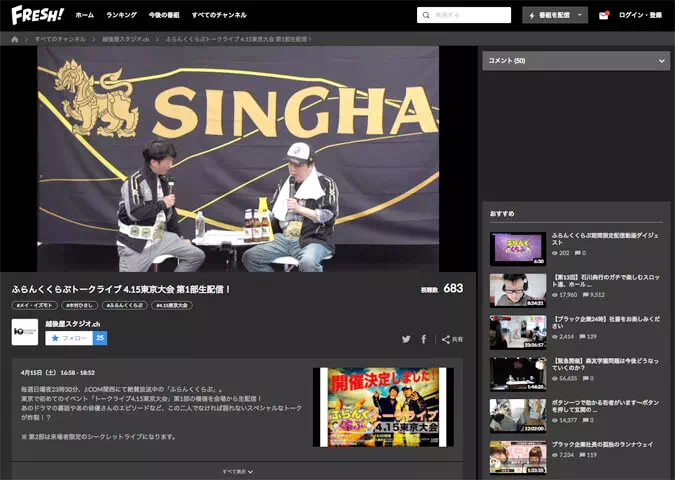
Task: Open the 越後屋スタジオ.ch channel avatar
Action: pos(25,332)
